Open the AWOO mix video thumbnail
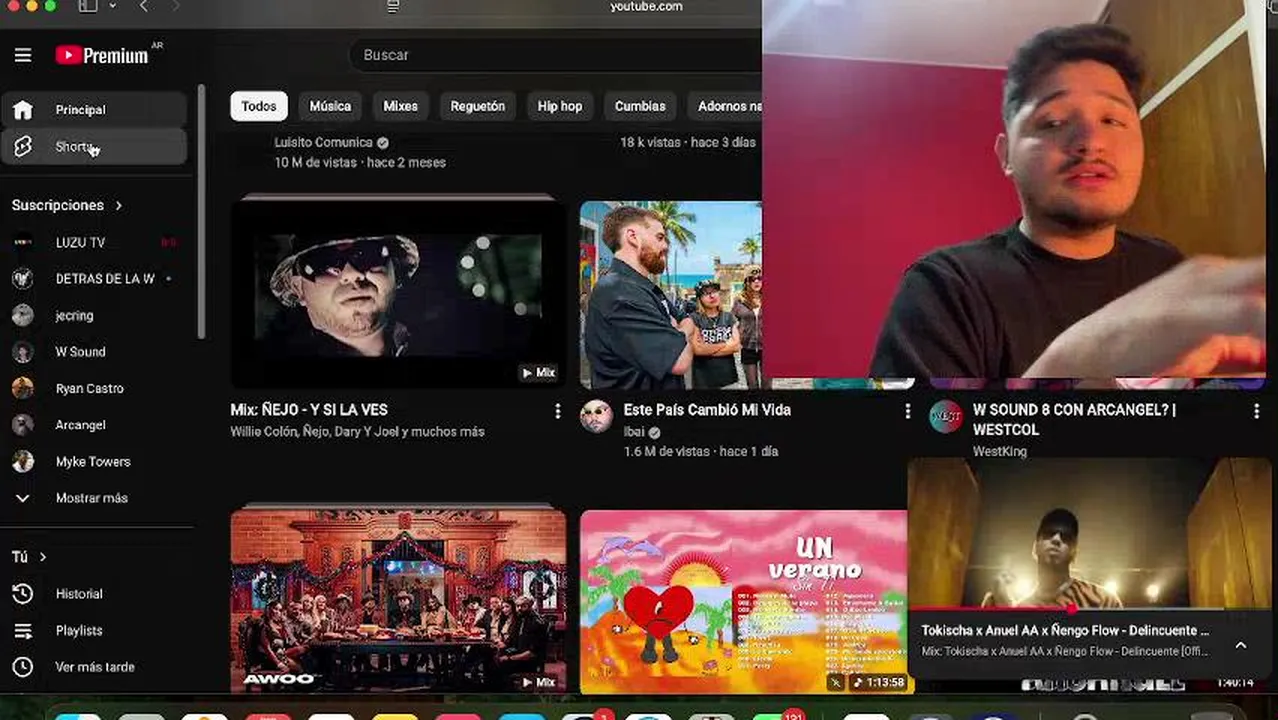 click(x=398, y=600)
